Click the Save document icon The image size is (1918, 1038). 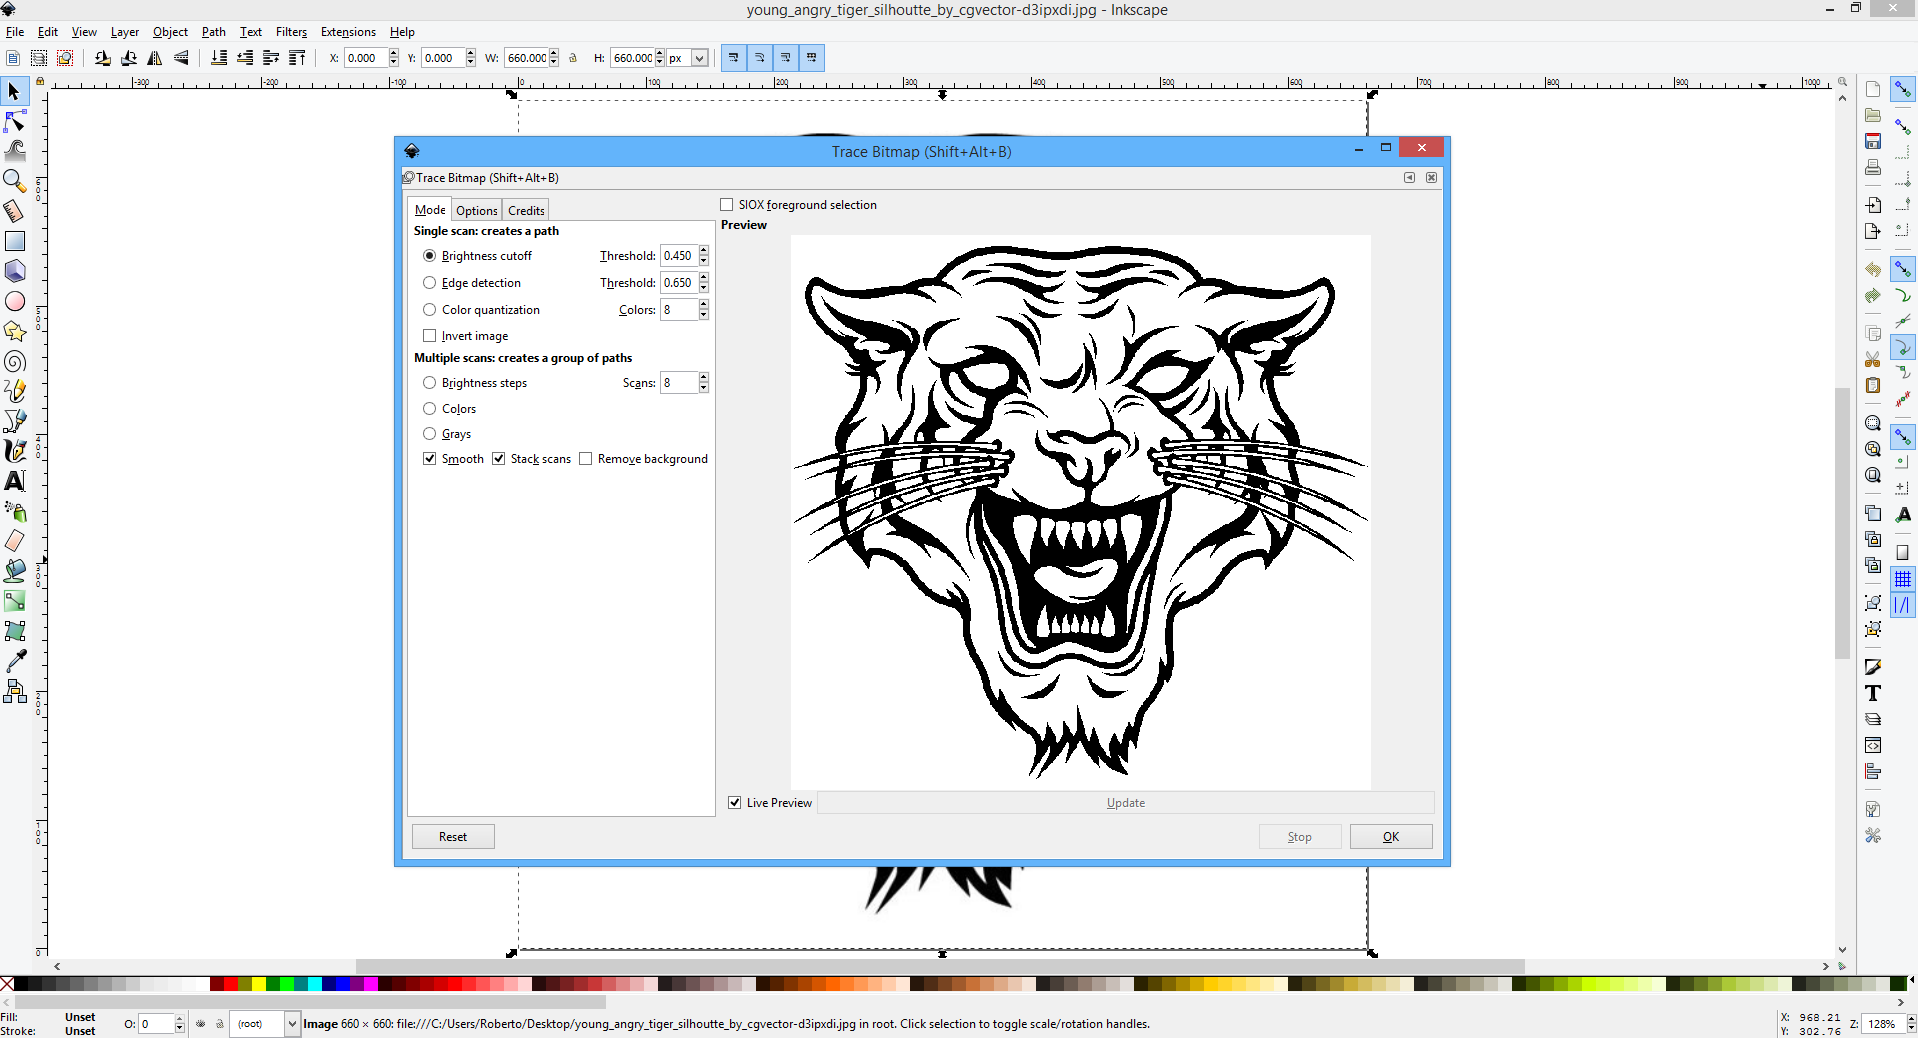pos(1873,141)
